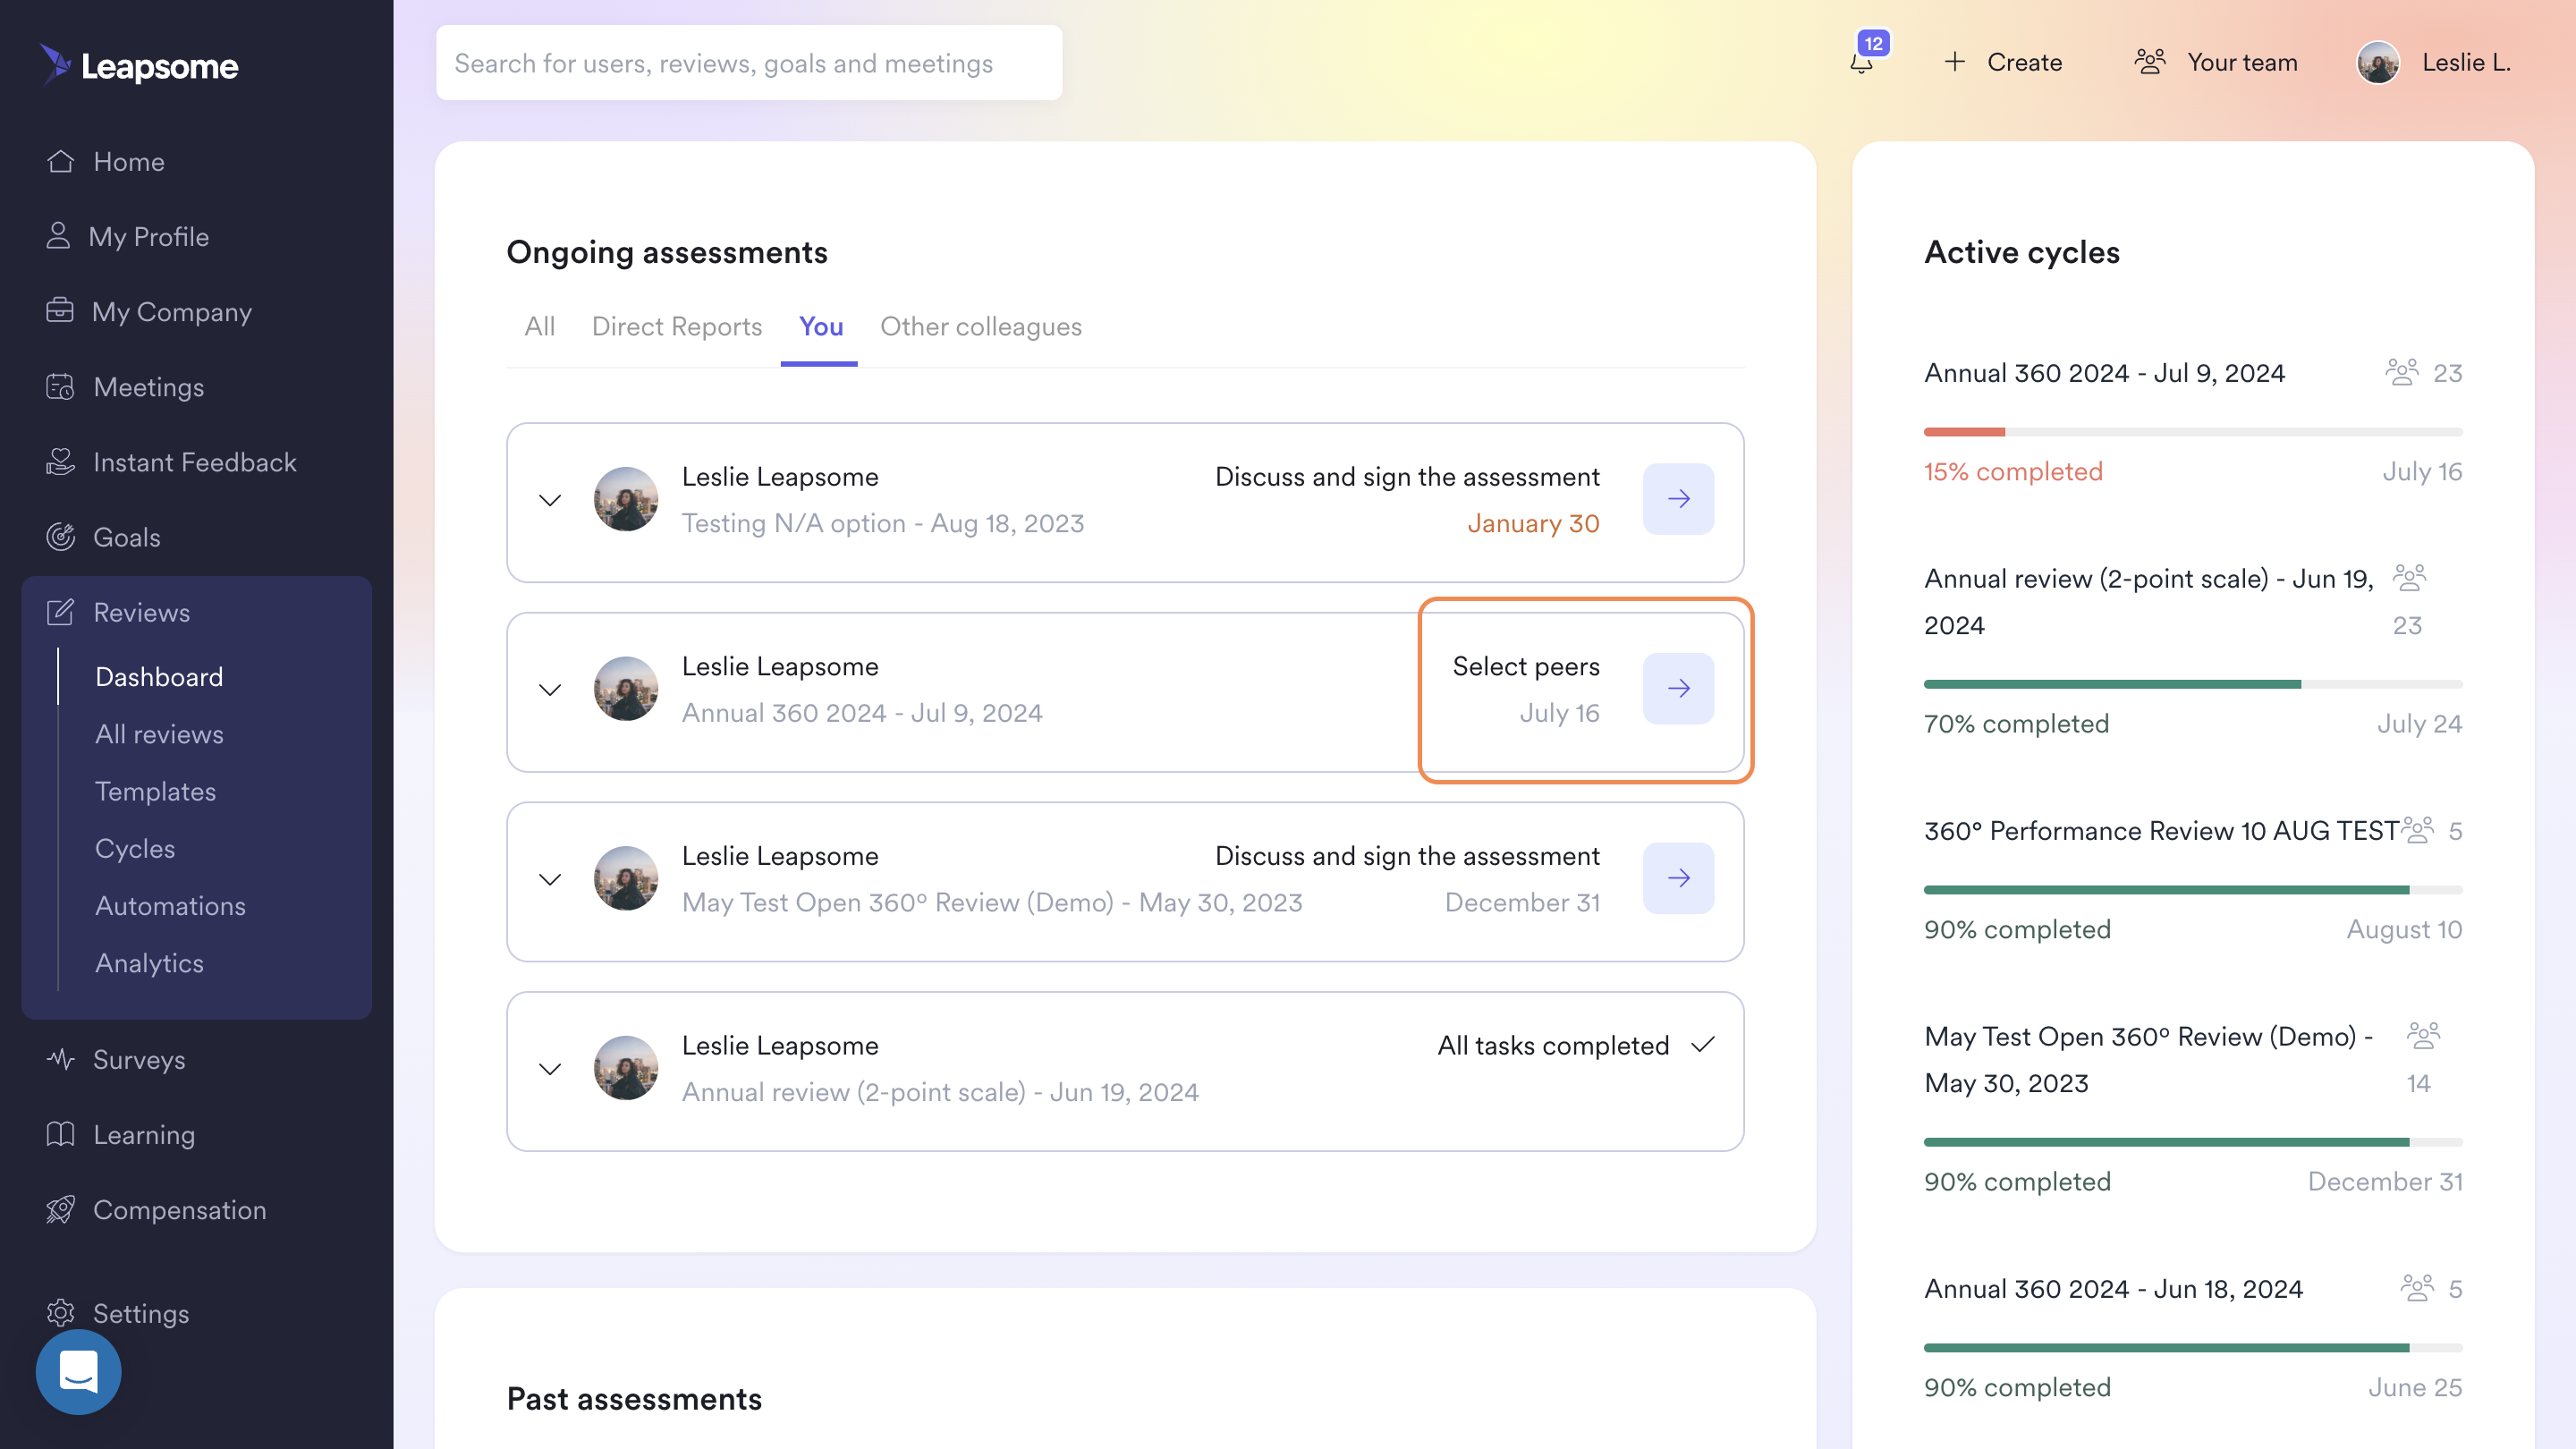Open arrow for May Test Open 360° Review
This screenshot has width=2576, height=1449.
1678,878
